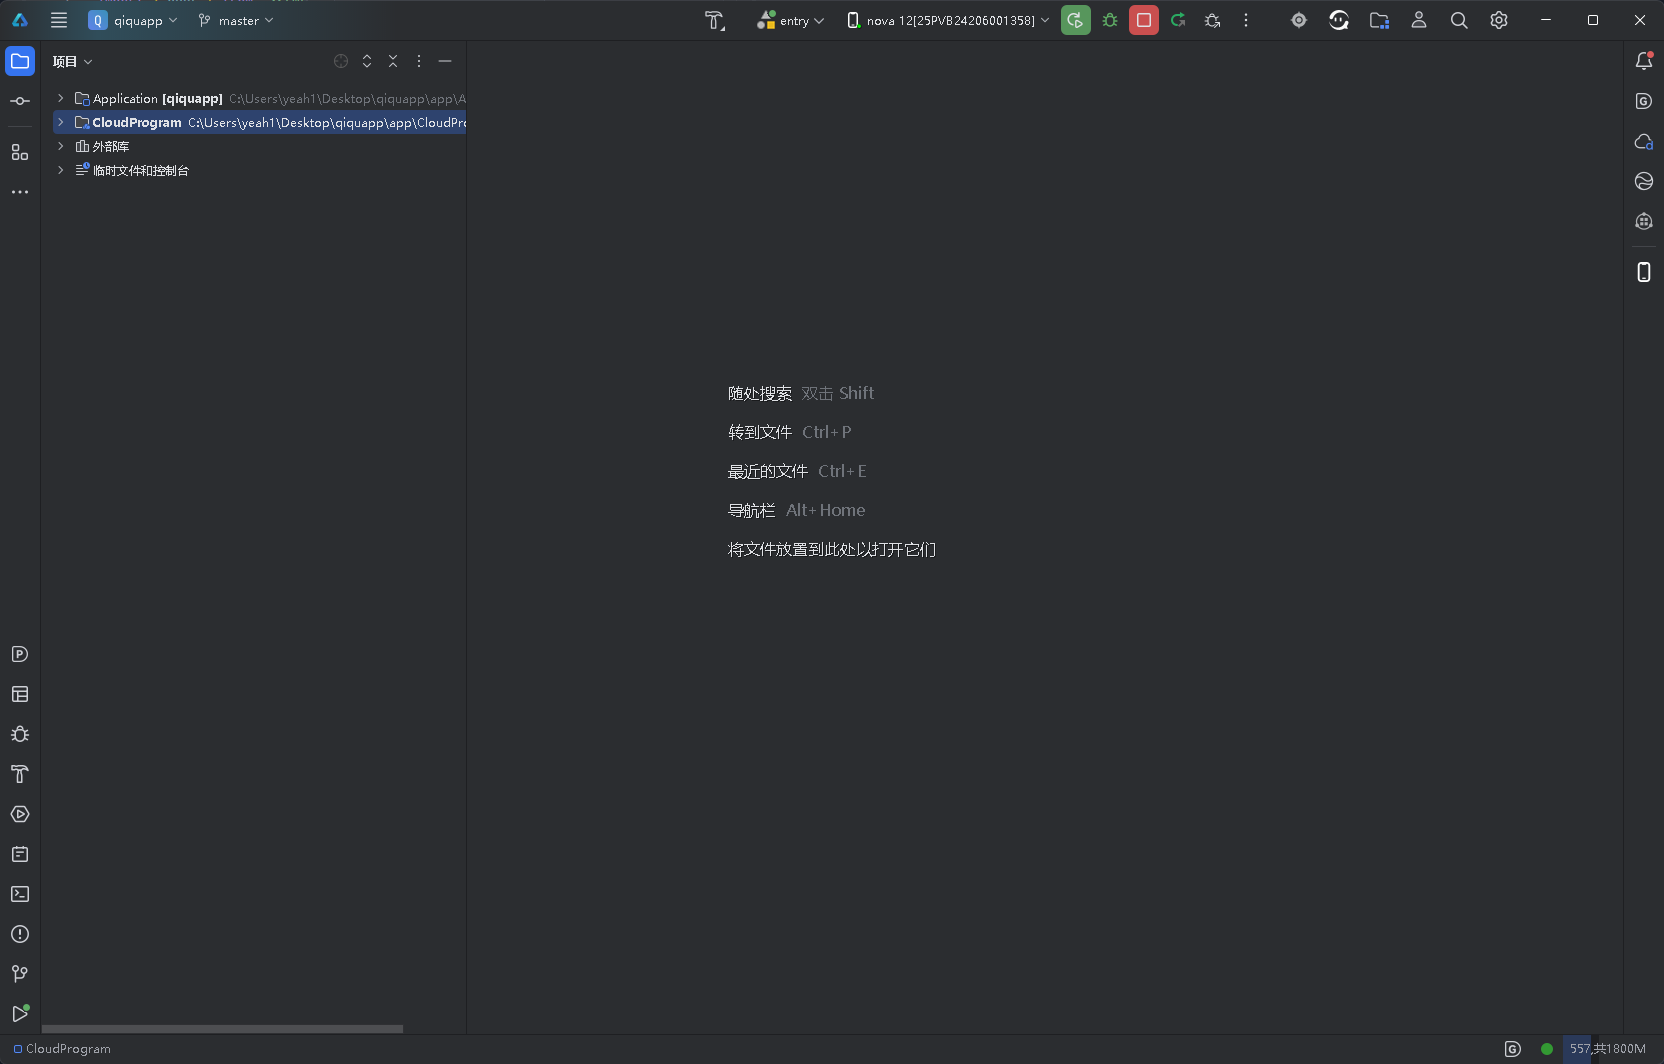Toggle the Project tool window button

coord(20,61)
